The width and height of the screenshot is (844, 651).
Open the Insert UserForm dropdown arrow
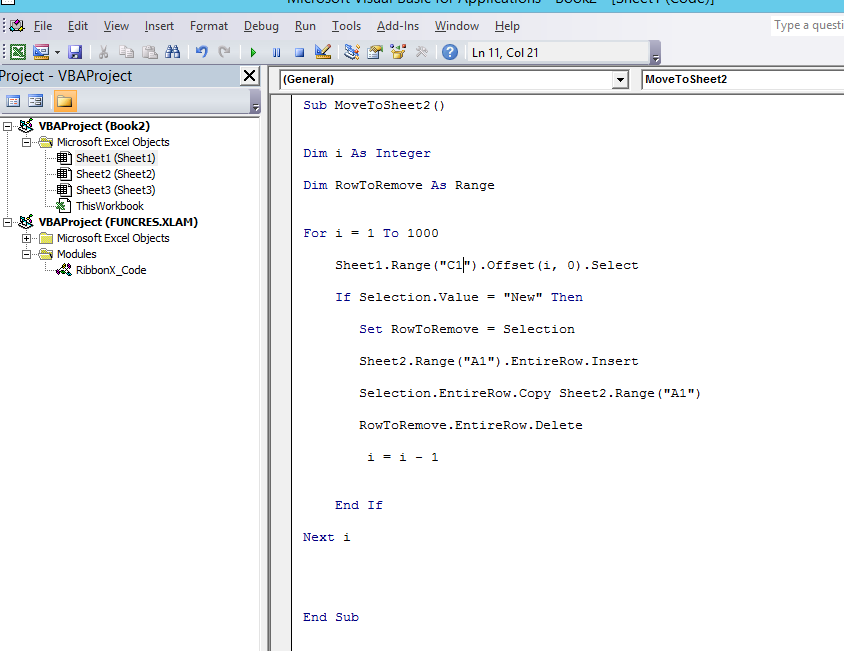(57, 52)
